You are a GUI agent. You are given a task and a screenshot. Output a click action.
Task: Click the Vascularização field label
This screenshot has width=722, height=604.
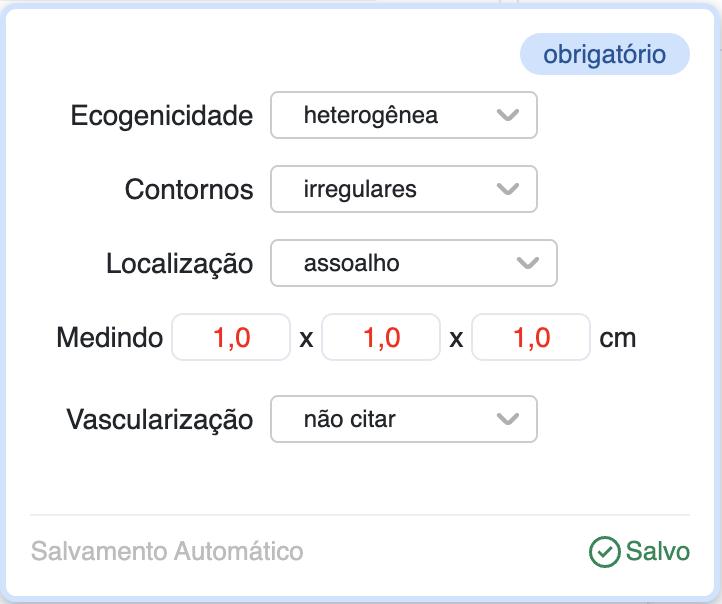[x=160, y=419]
